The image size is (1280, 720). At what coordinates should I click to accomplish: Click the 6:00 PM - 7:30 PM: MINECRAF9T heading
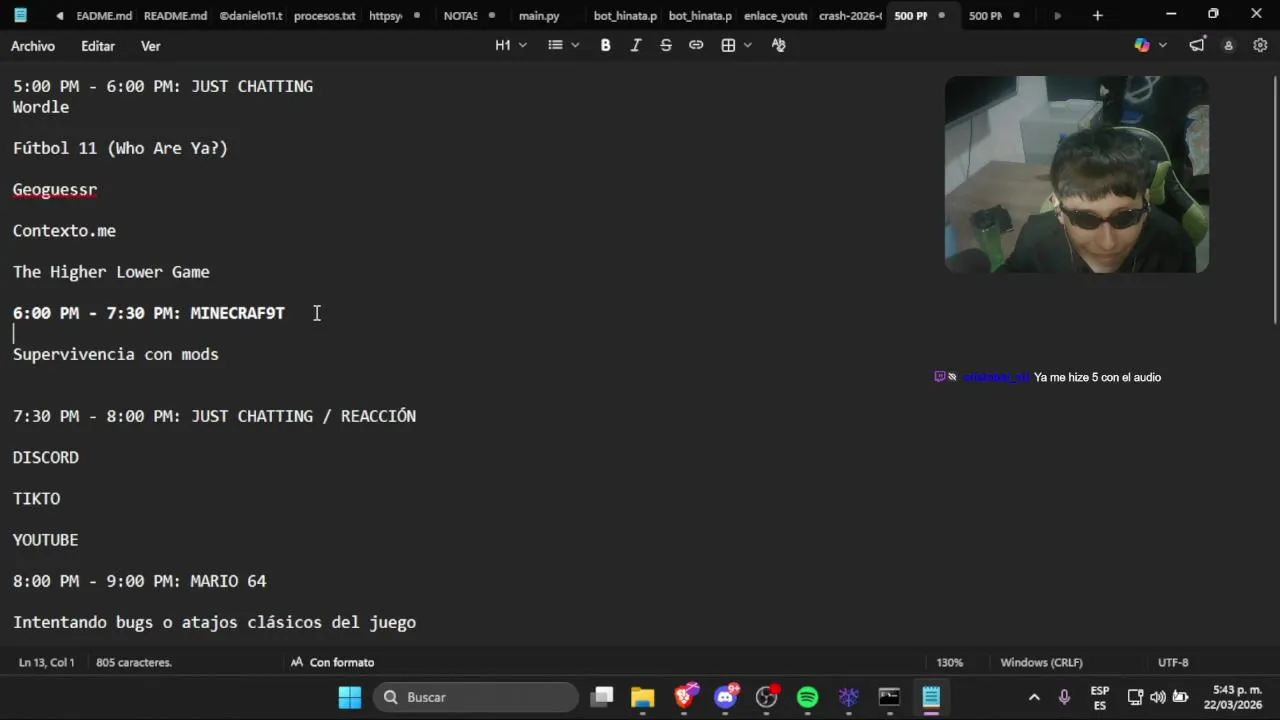coord(149,313)
